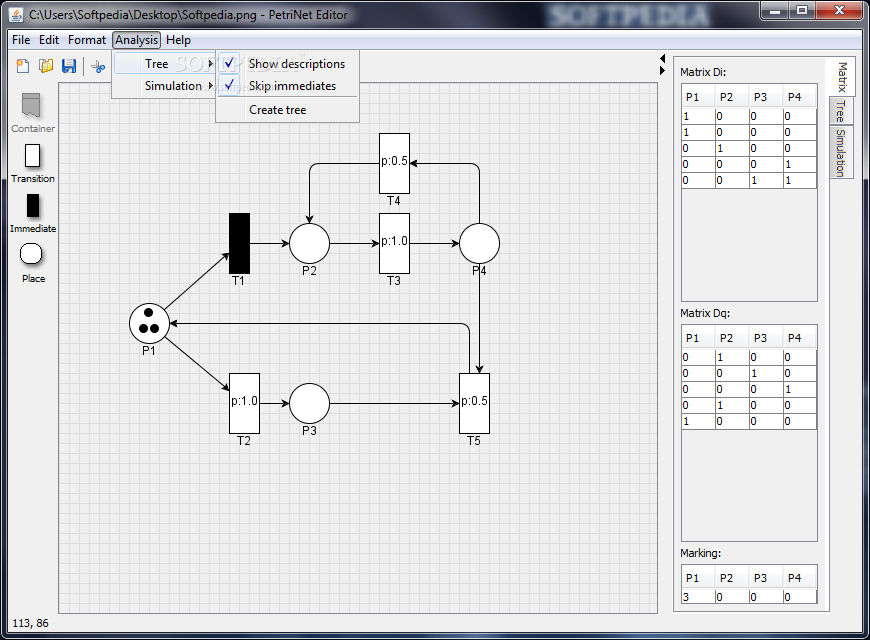870x640 pixels.
Task: Open the Edit menu
Action: click(49, 40)
